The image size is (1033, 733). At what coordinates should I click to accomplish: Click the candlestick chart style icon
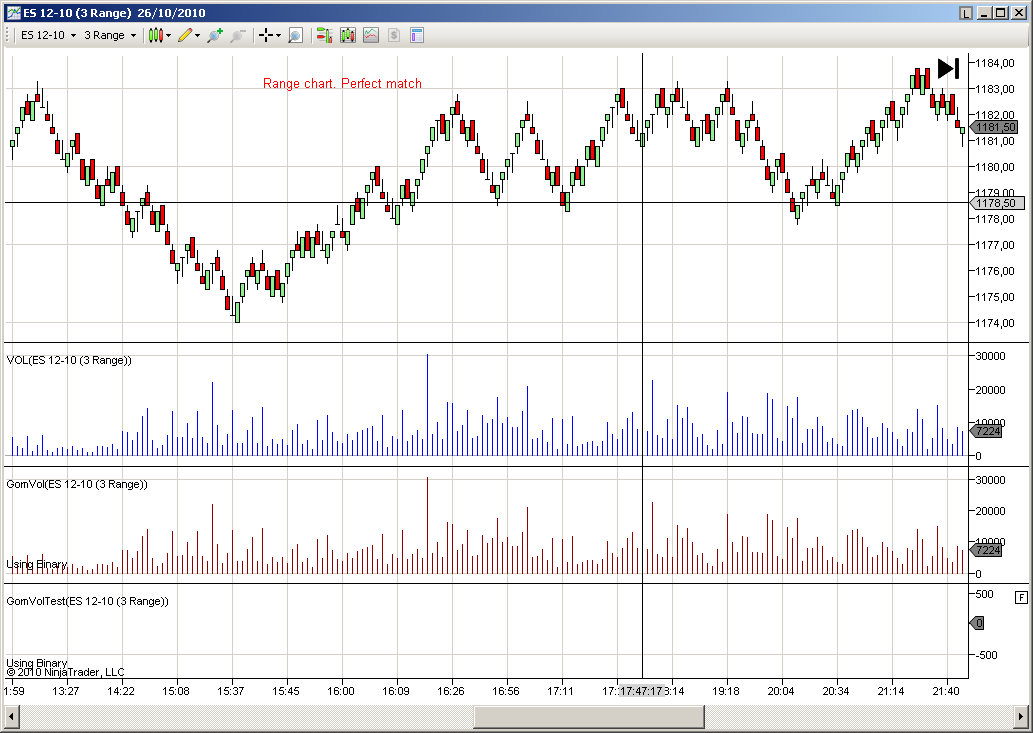pyautogui.click(x=155, y=36)
